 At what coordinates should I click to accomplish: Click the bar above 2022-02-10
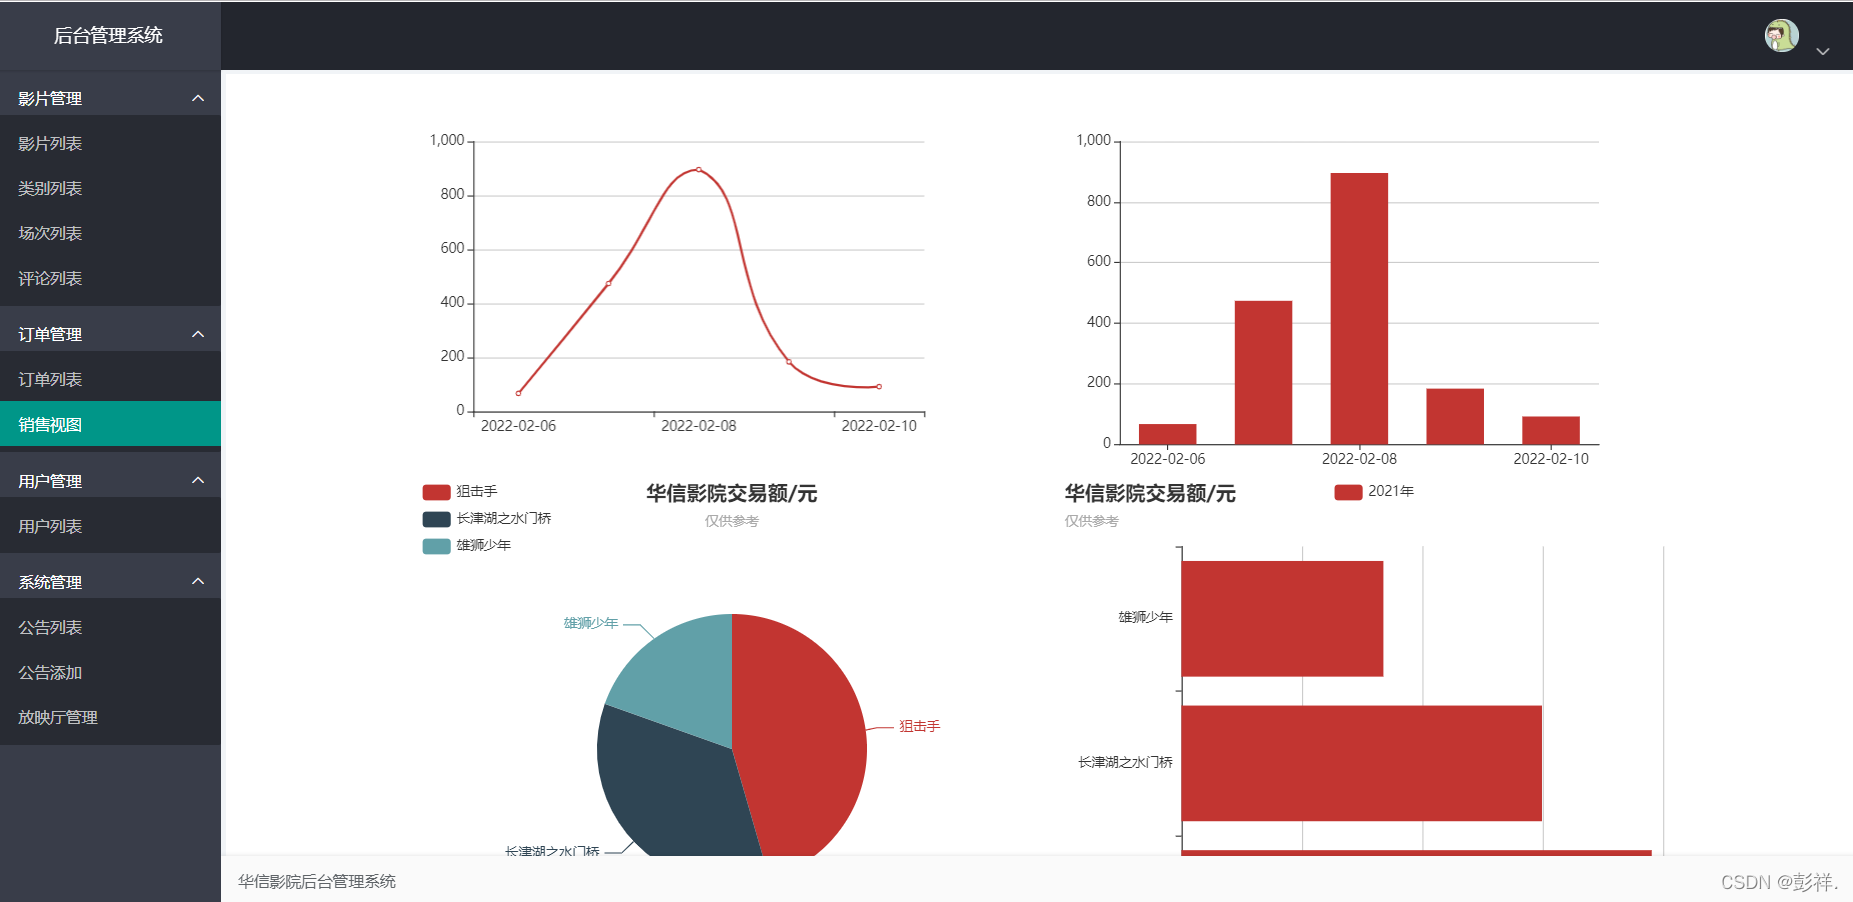coord(1551,430)
